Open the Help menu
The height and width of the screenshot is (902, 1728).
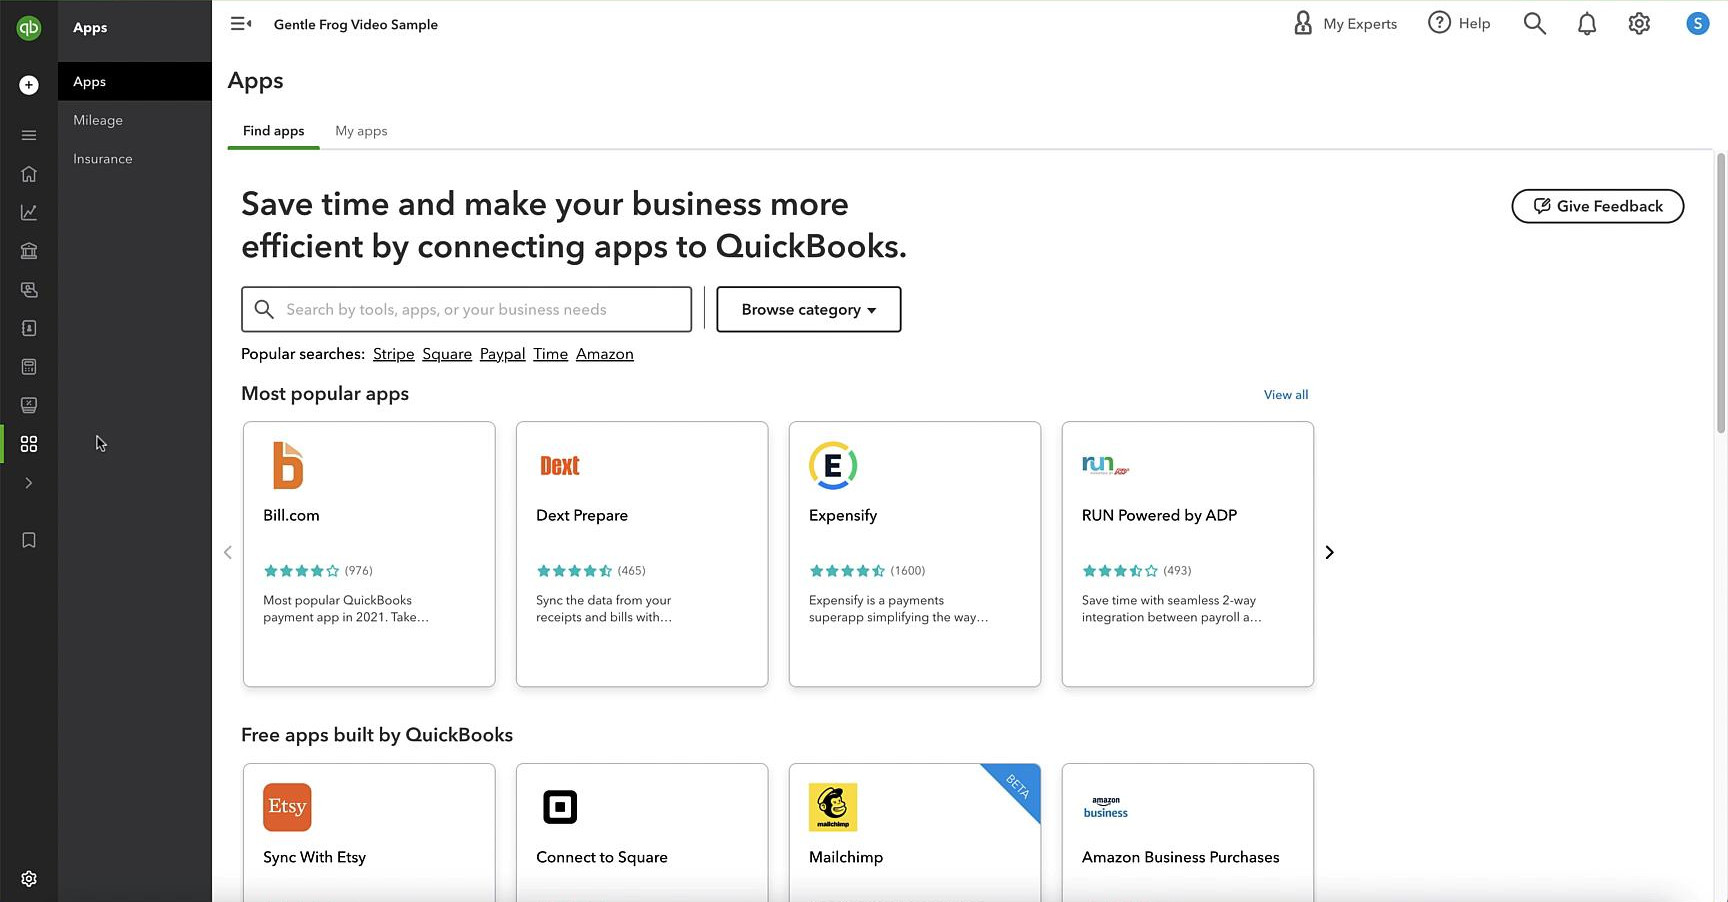[x=1459, y=23]
